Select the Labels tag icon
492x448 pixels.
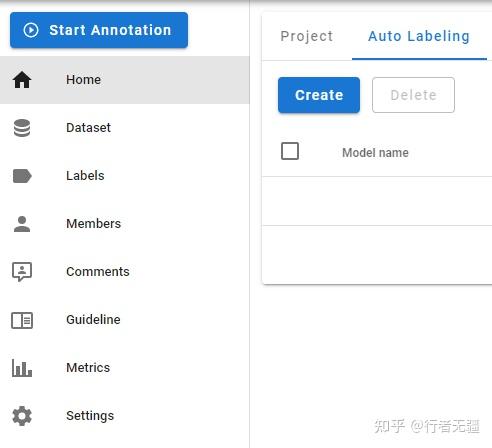pyautogui.click(x=22, y=176)
